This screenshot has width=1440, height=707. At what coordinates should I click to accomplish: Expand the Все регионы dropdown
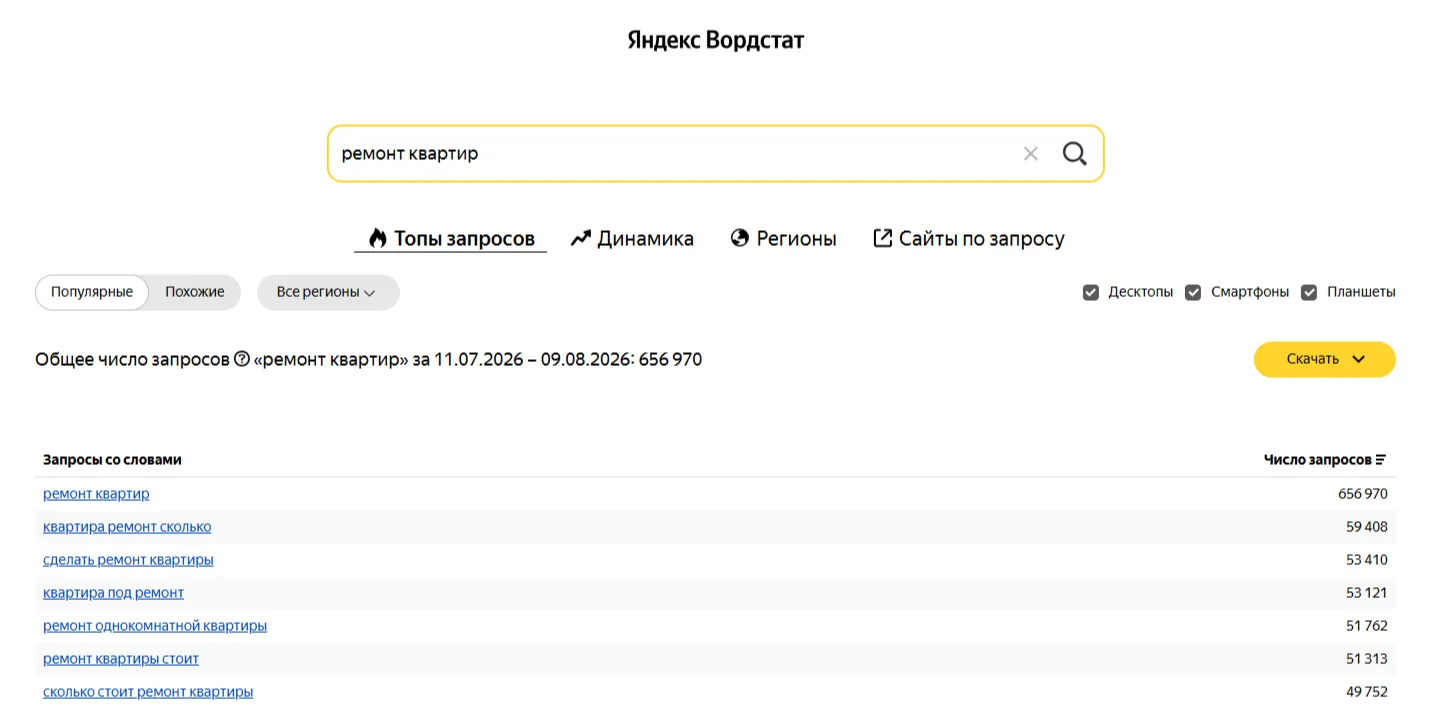tap(328, 292)
